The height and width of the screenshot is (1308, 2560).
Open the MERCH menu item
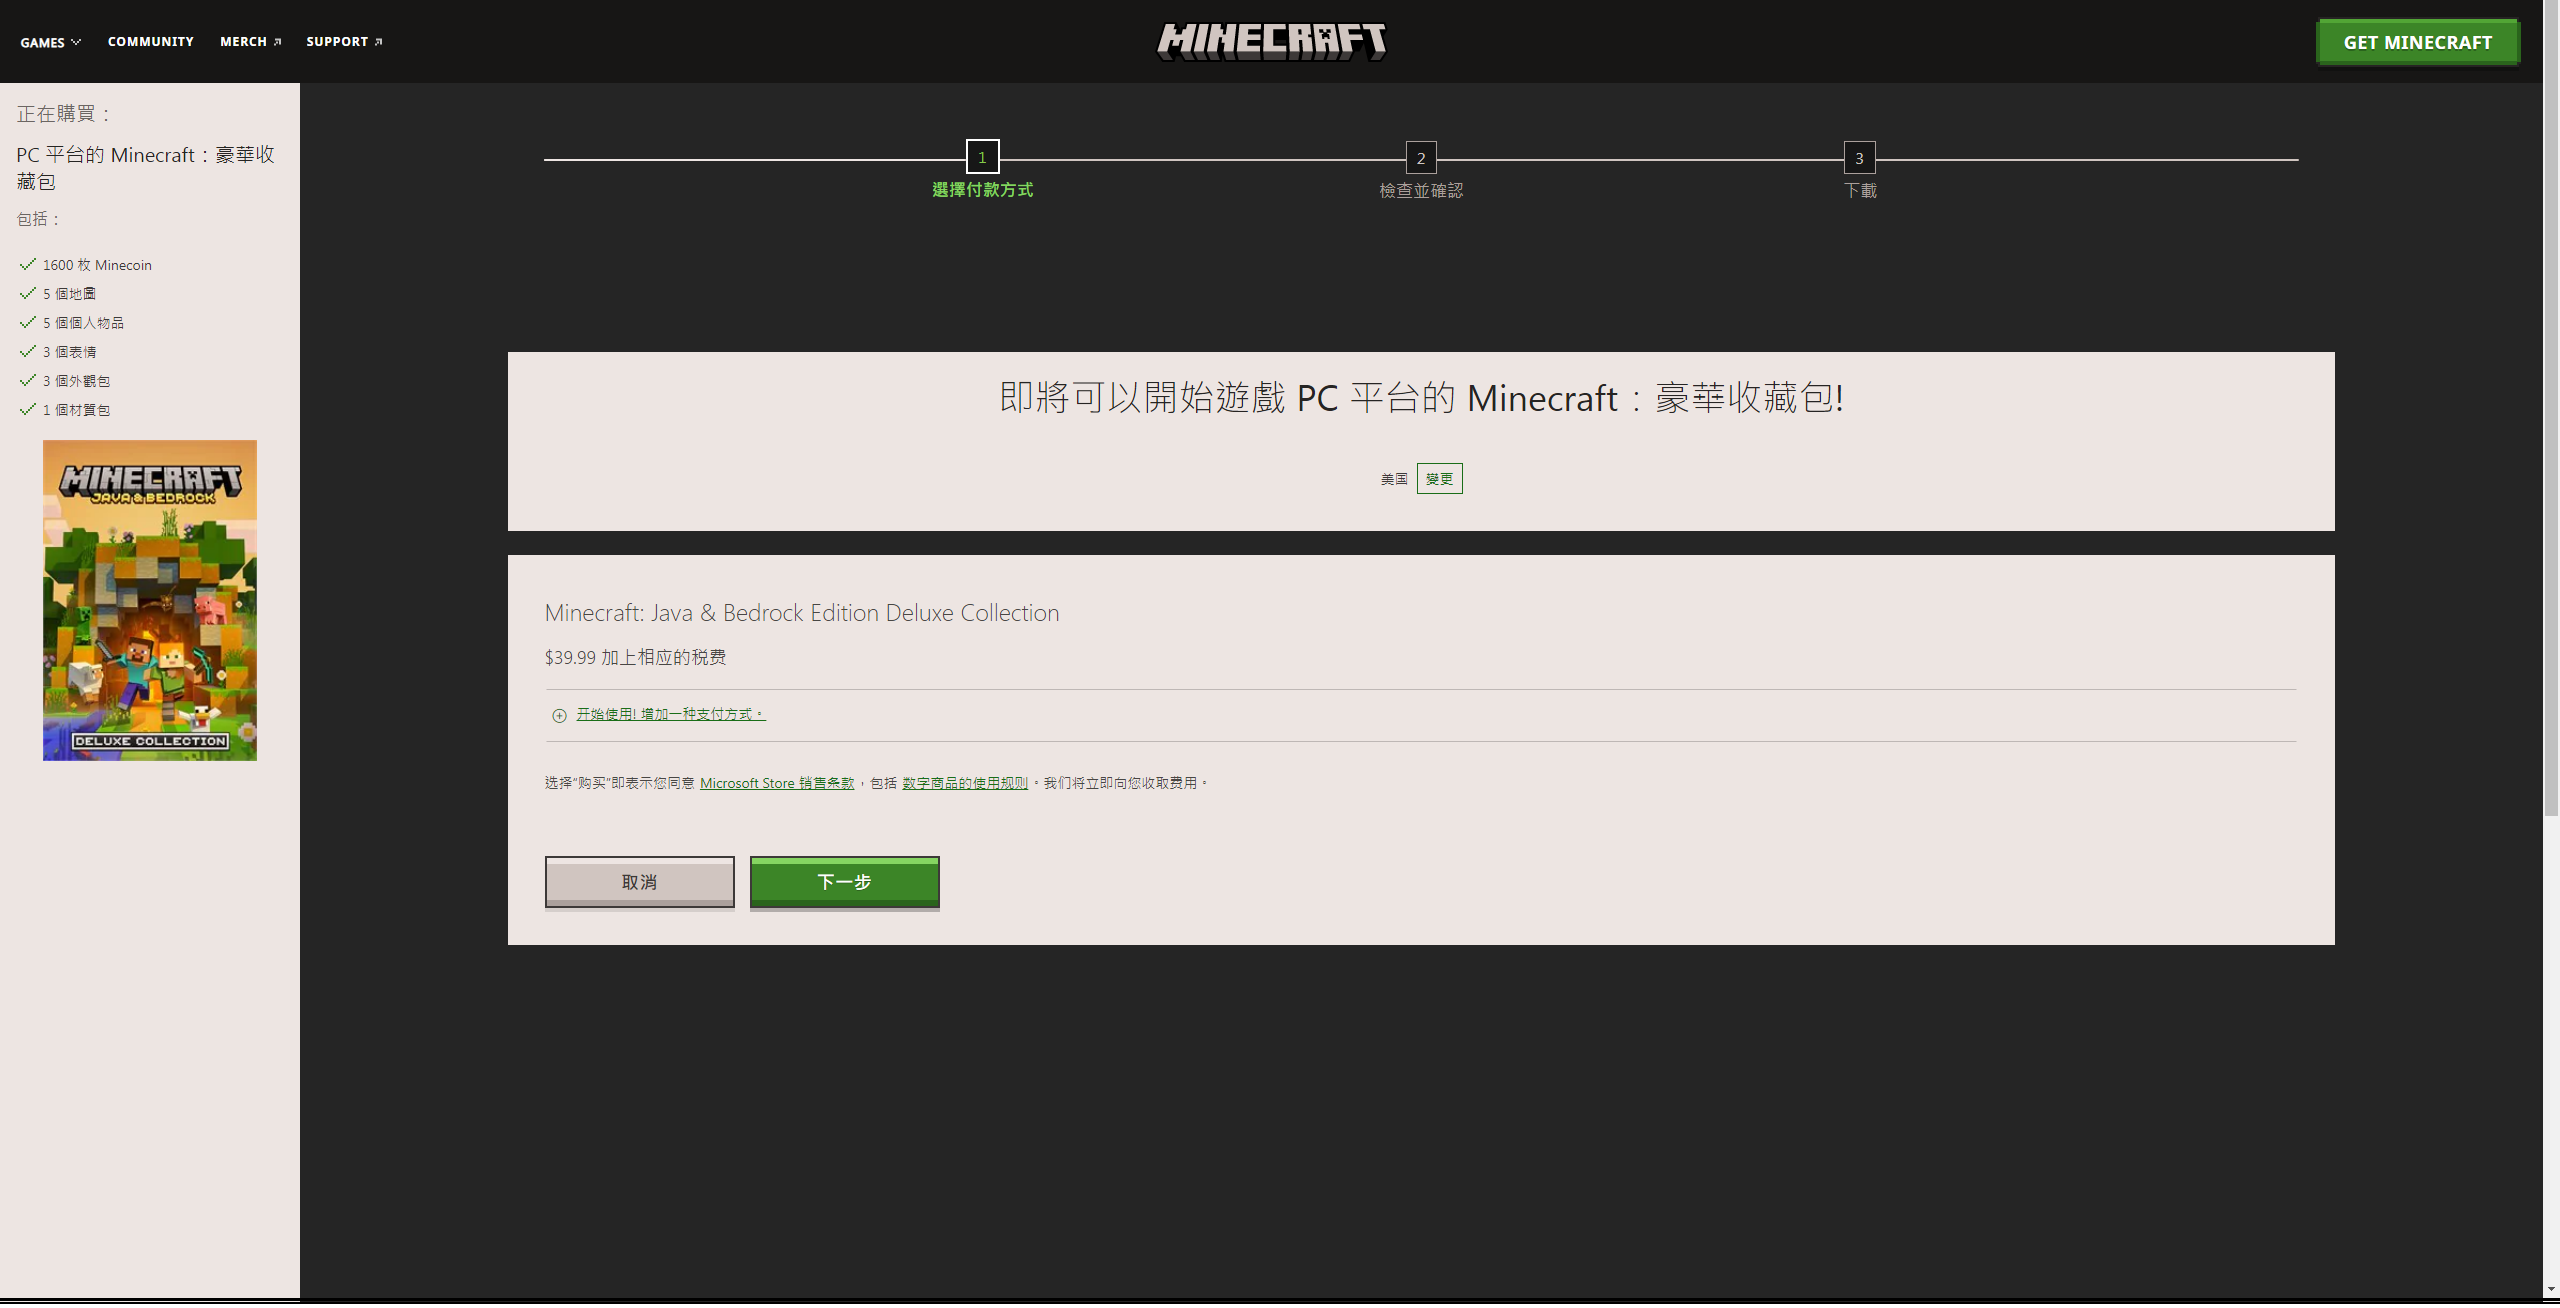pos(243,42)
